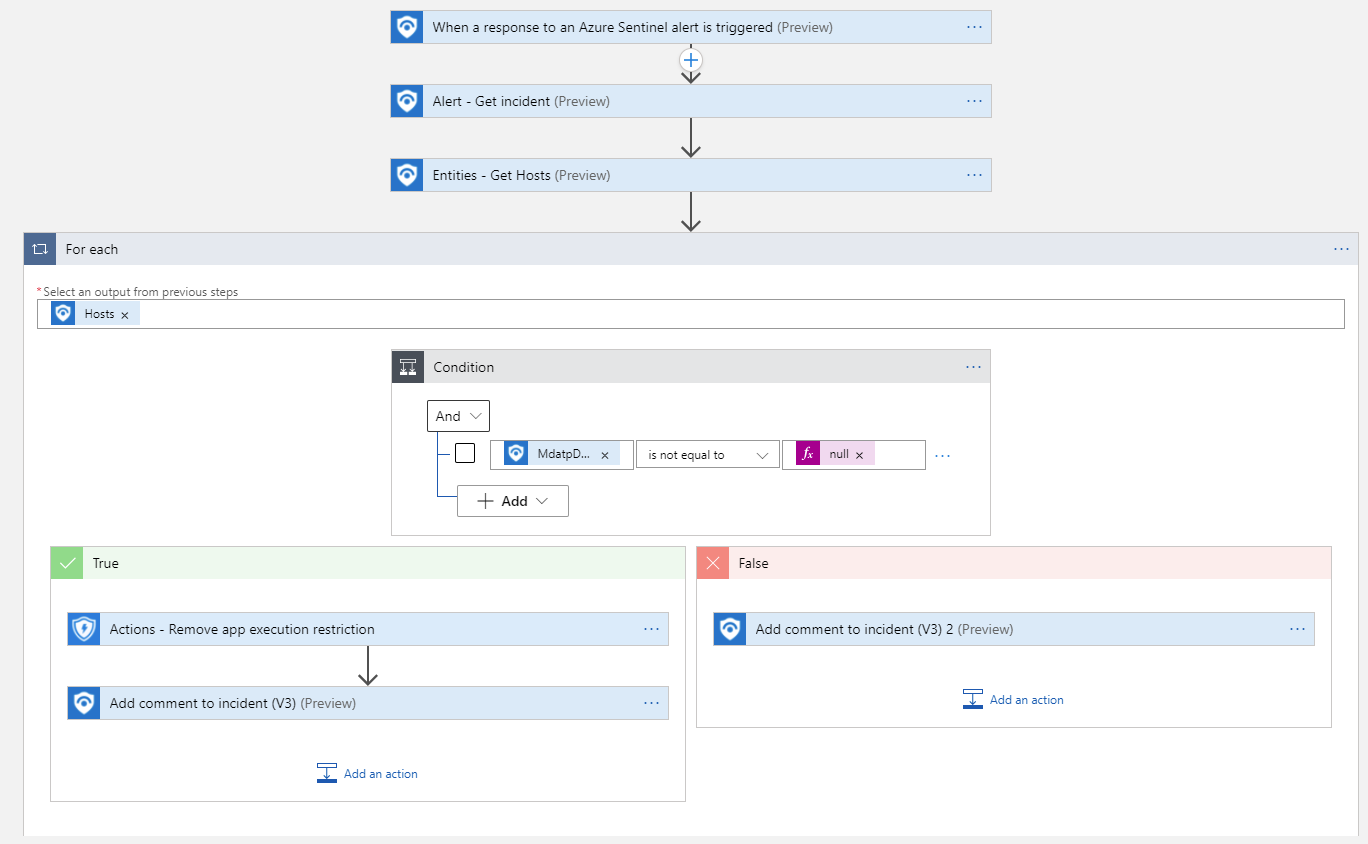The height and width of the screenshot is (844, 1368).
Task: Click the Condition step icon
Action: tap(408, 367)
